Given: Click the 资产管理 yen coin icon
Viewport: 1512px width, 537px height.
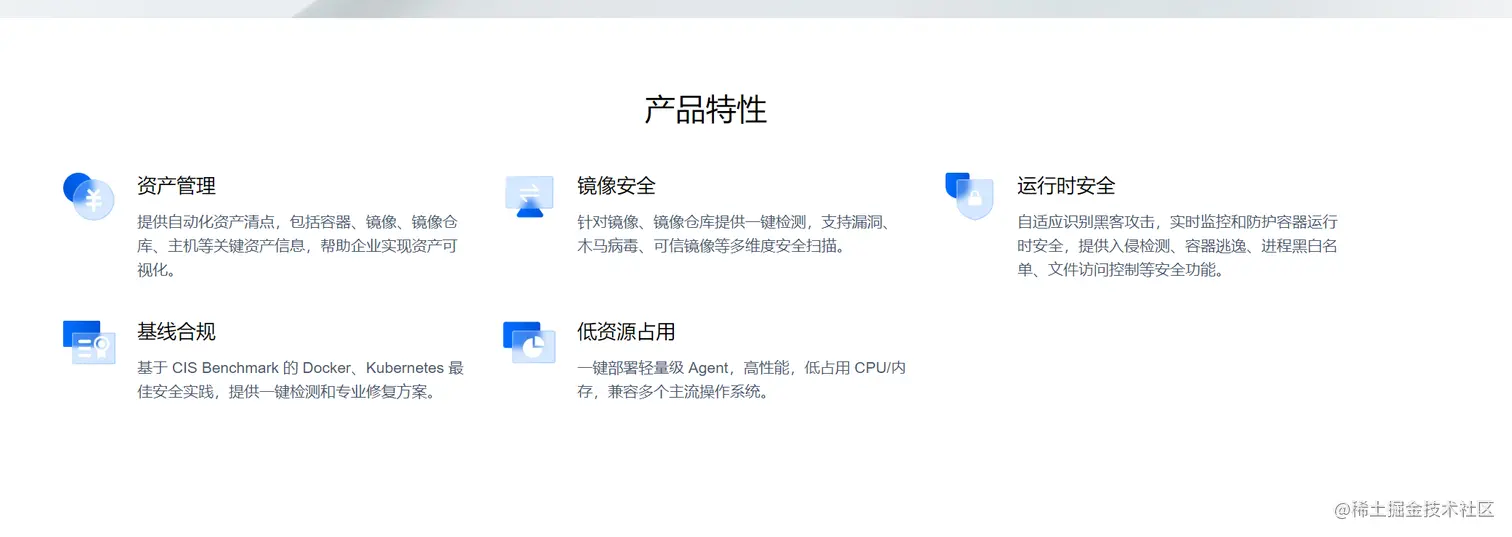Looking at the screenshot, I should (89, 196).
